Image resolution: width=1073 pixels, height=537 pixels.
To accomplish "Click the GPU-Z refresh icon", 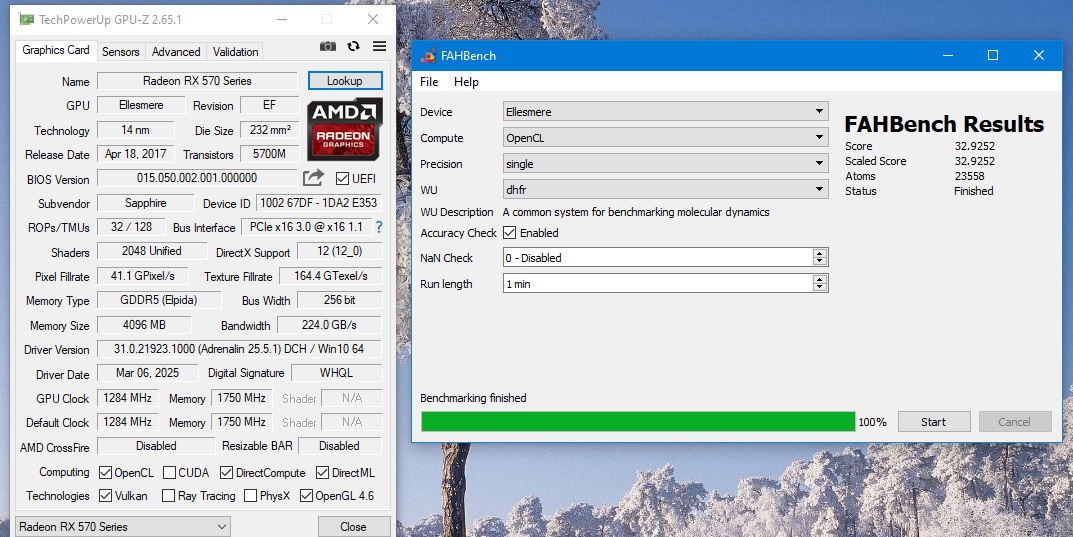I will click(x=353, y=47).
